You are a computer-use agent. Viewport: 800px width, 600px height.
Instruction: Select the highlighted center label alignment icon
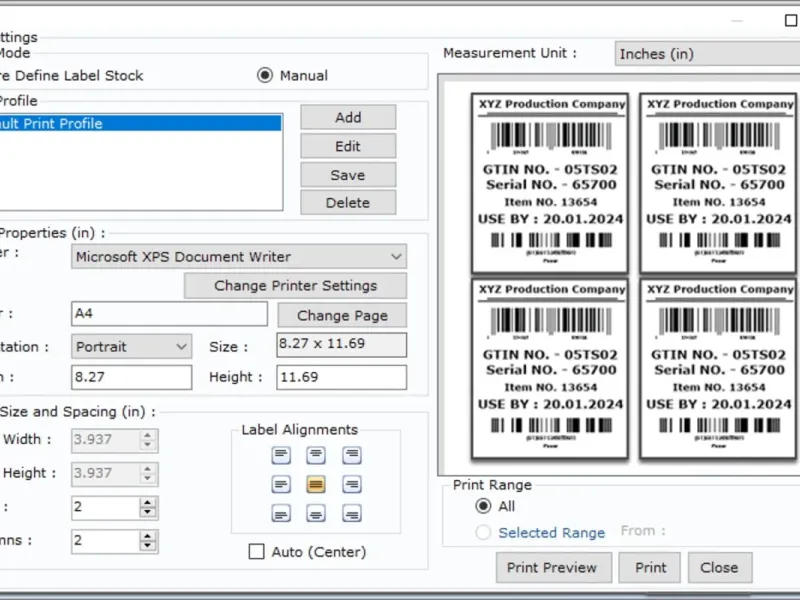click(316, 485)
